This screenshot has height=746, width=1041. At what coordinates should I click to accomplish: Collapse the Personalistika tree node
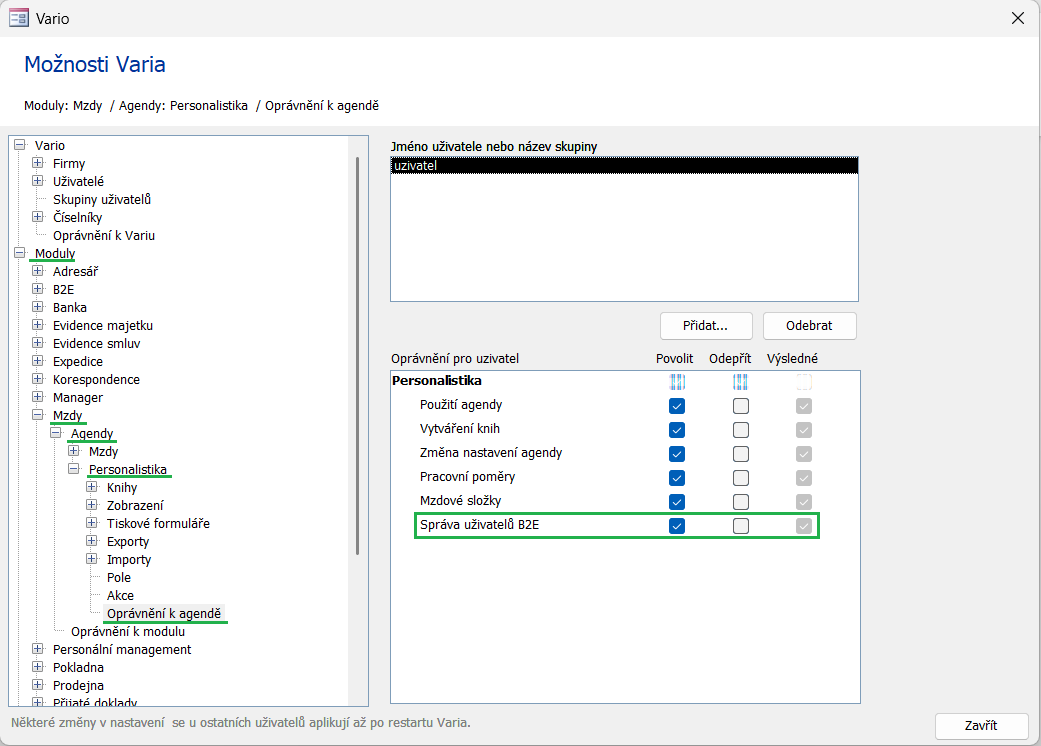(x=74, y=469)
